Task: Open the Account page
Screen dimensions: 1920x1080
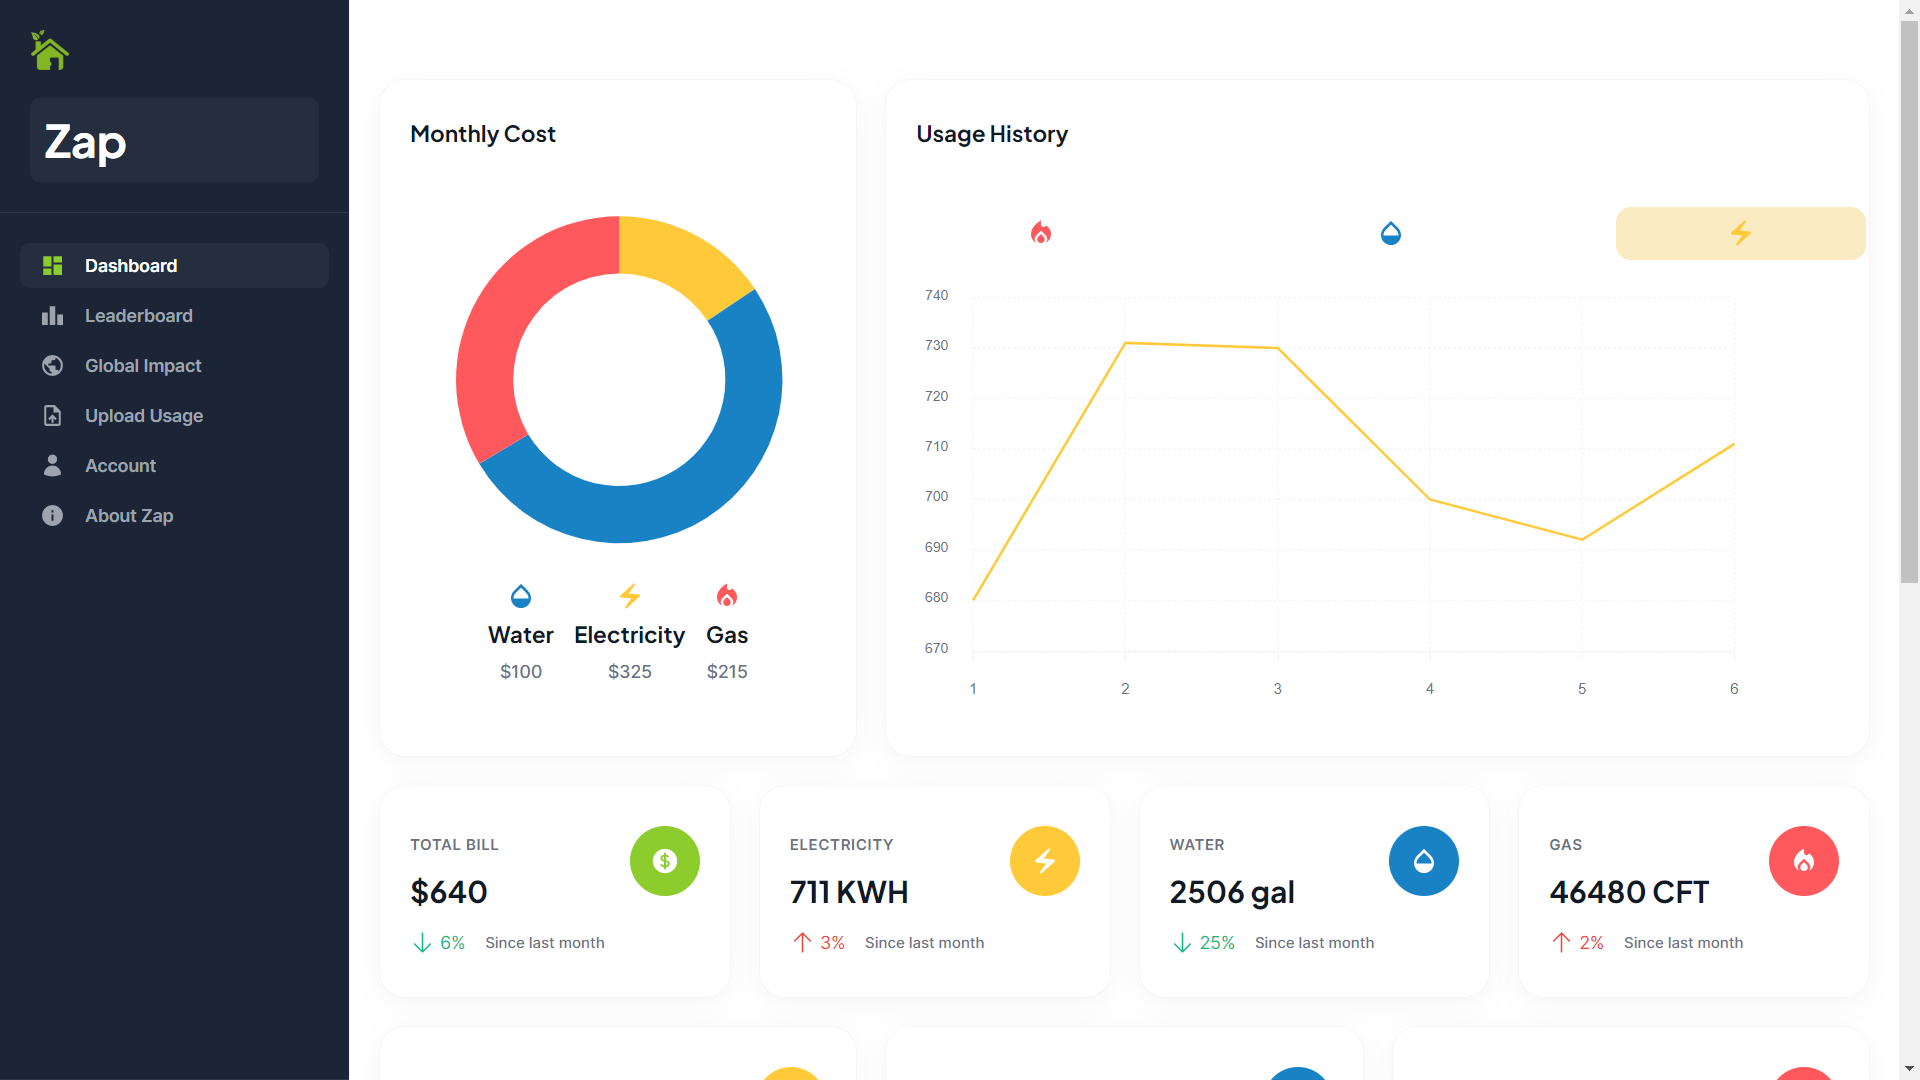Action: [174, 466]
